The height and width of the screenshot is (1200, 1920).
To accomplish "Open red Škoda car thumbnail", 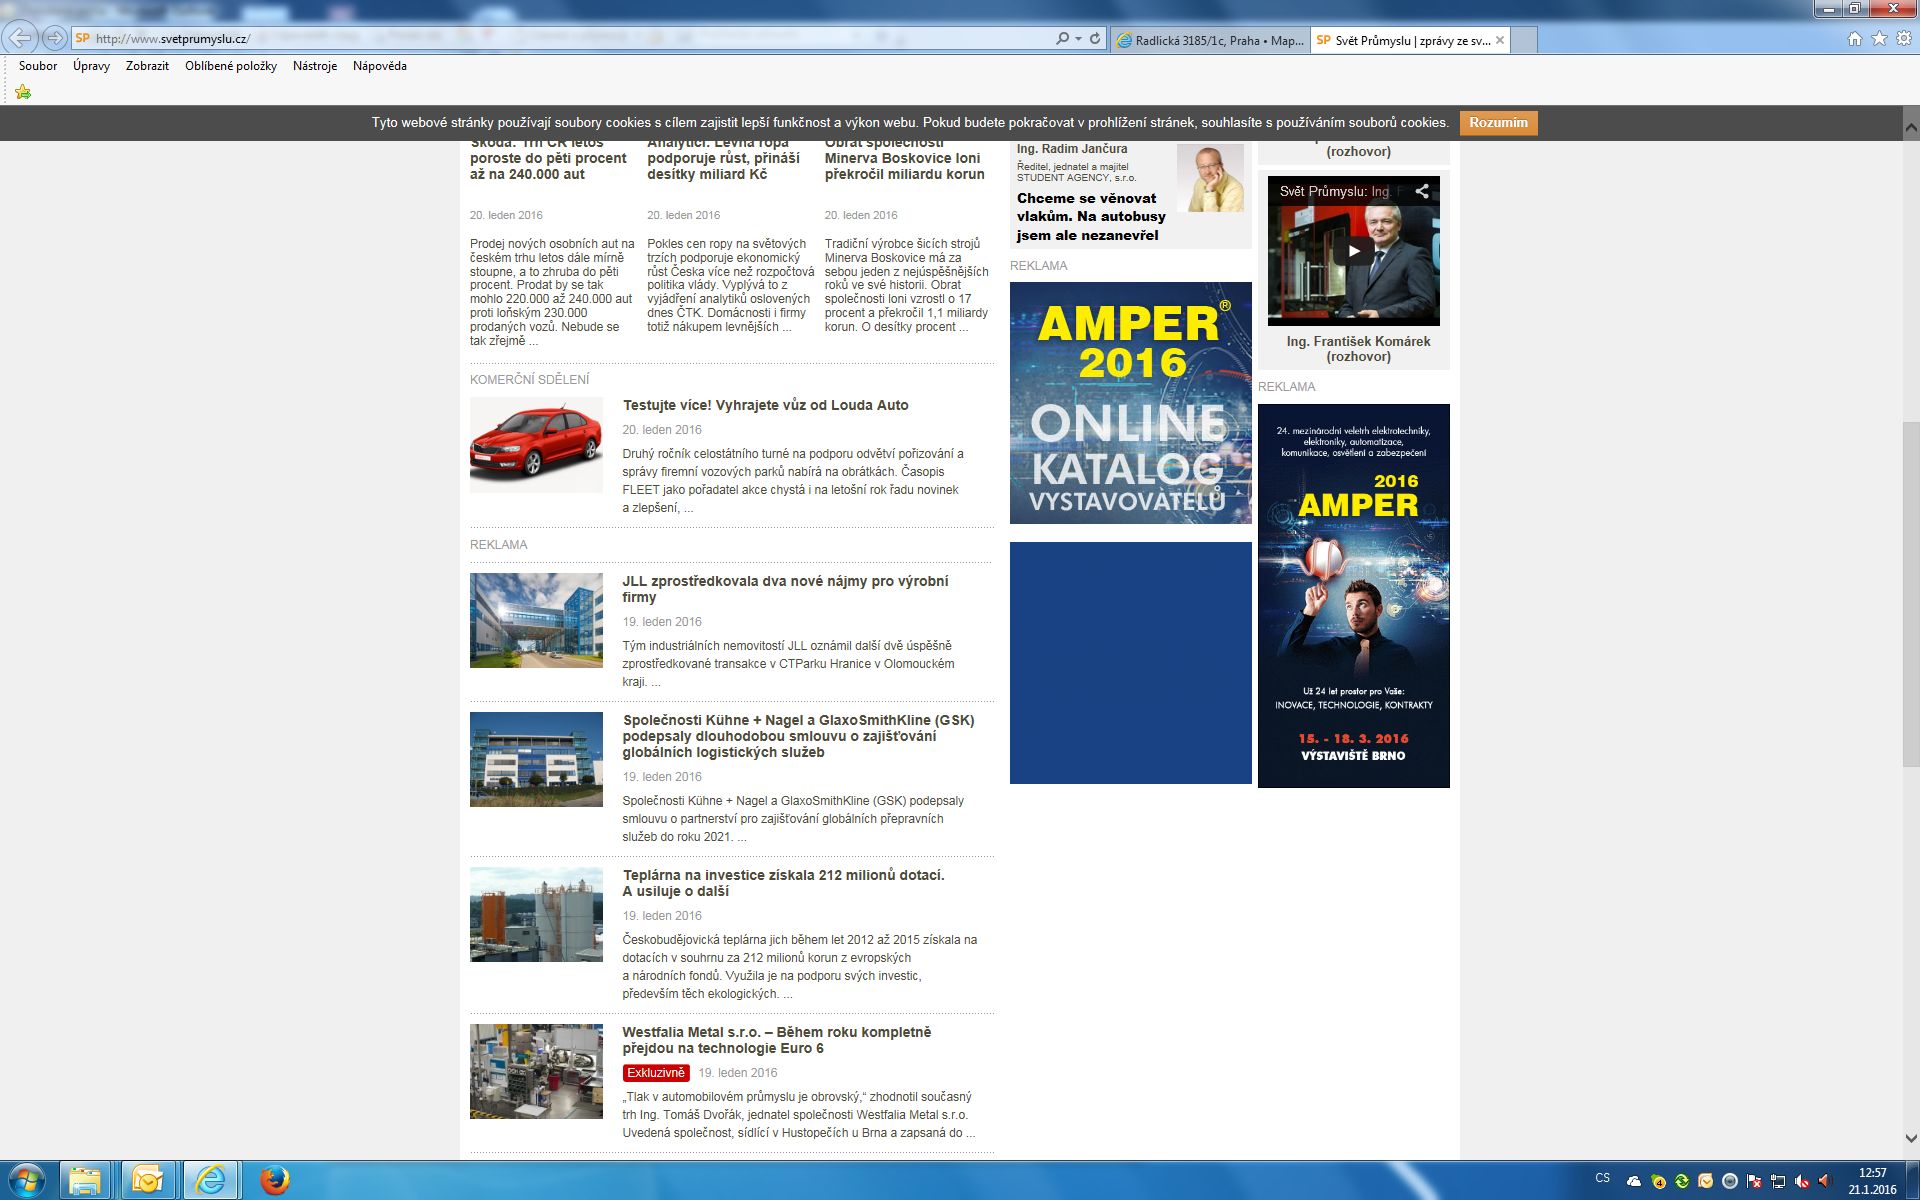I will point(536,445).
